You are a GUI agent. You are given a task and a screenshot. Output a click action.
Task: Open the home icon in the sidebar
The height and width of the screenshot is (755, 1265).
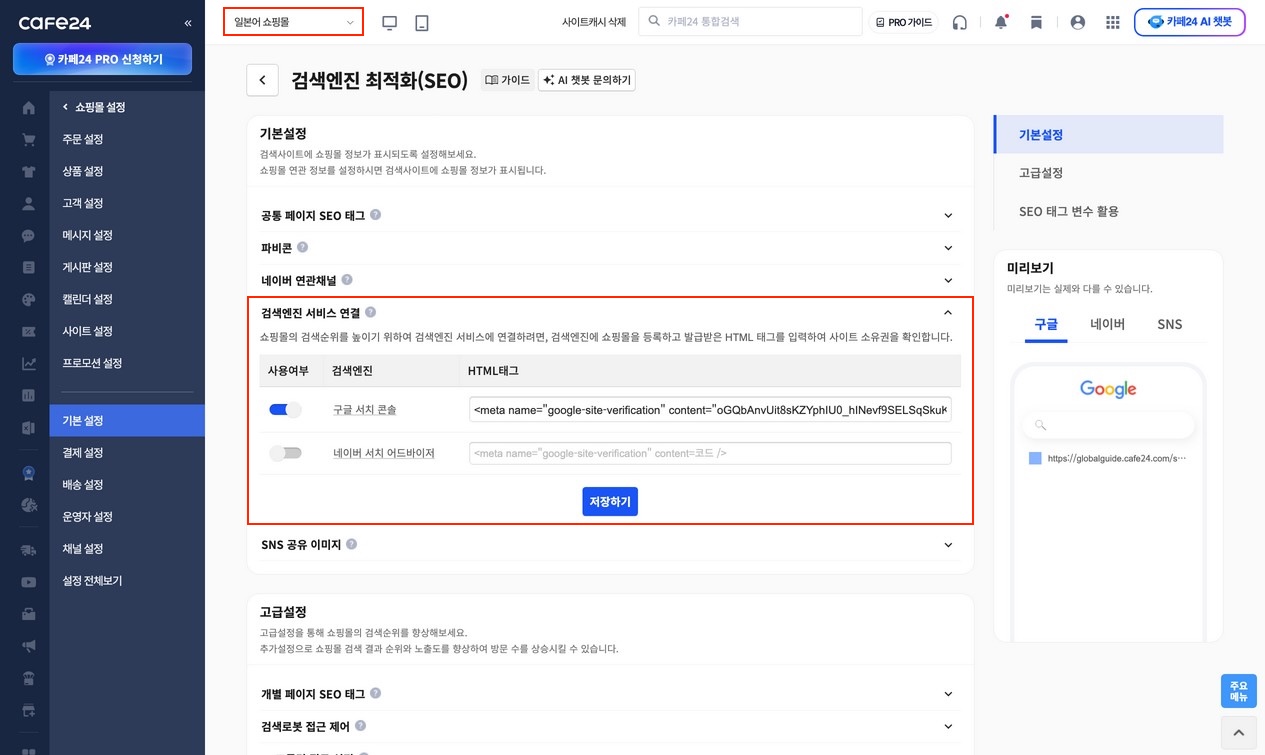pos(28,107)
